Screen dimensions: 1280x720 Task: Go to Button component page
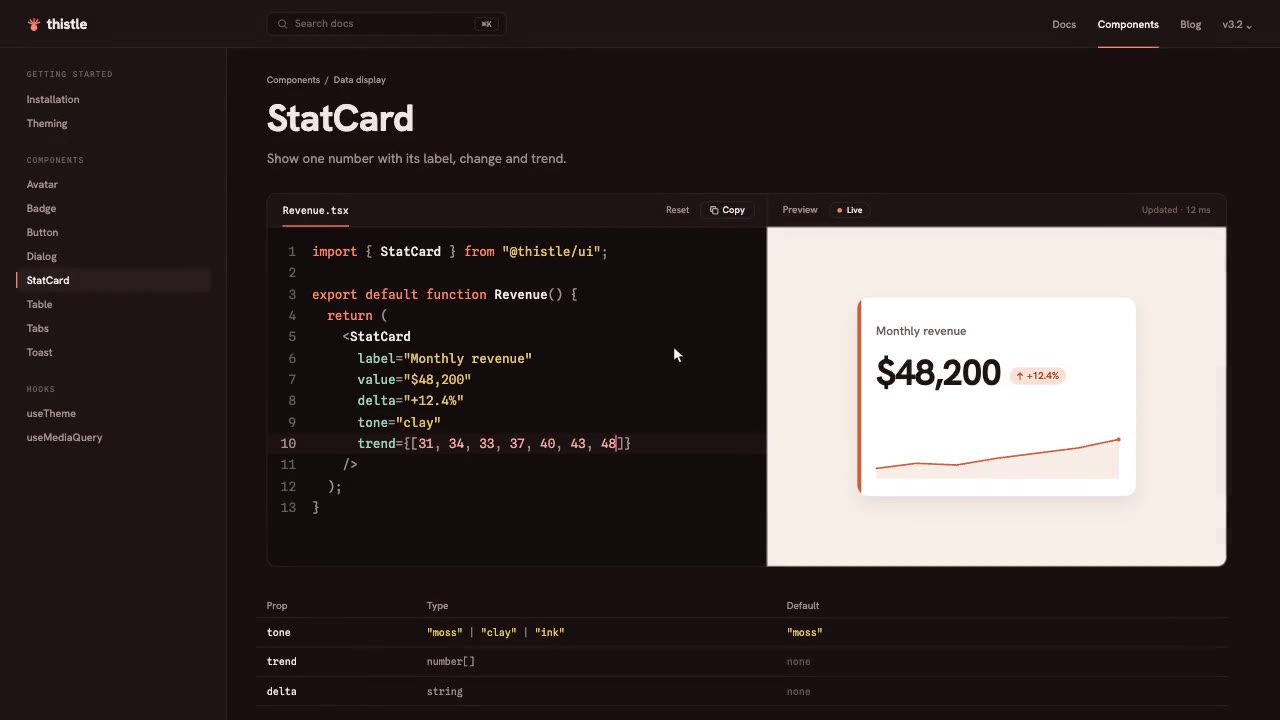coord(42,233)
